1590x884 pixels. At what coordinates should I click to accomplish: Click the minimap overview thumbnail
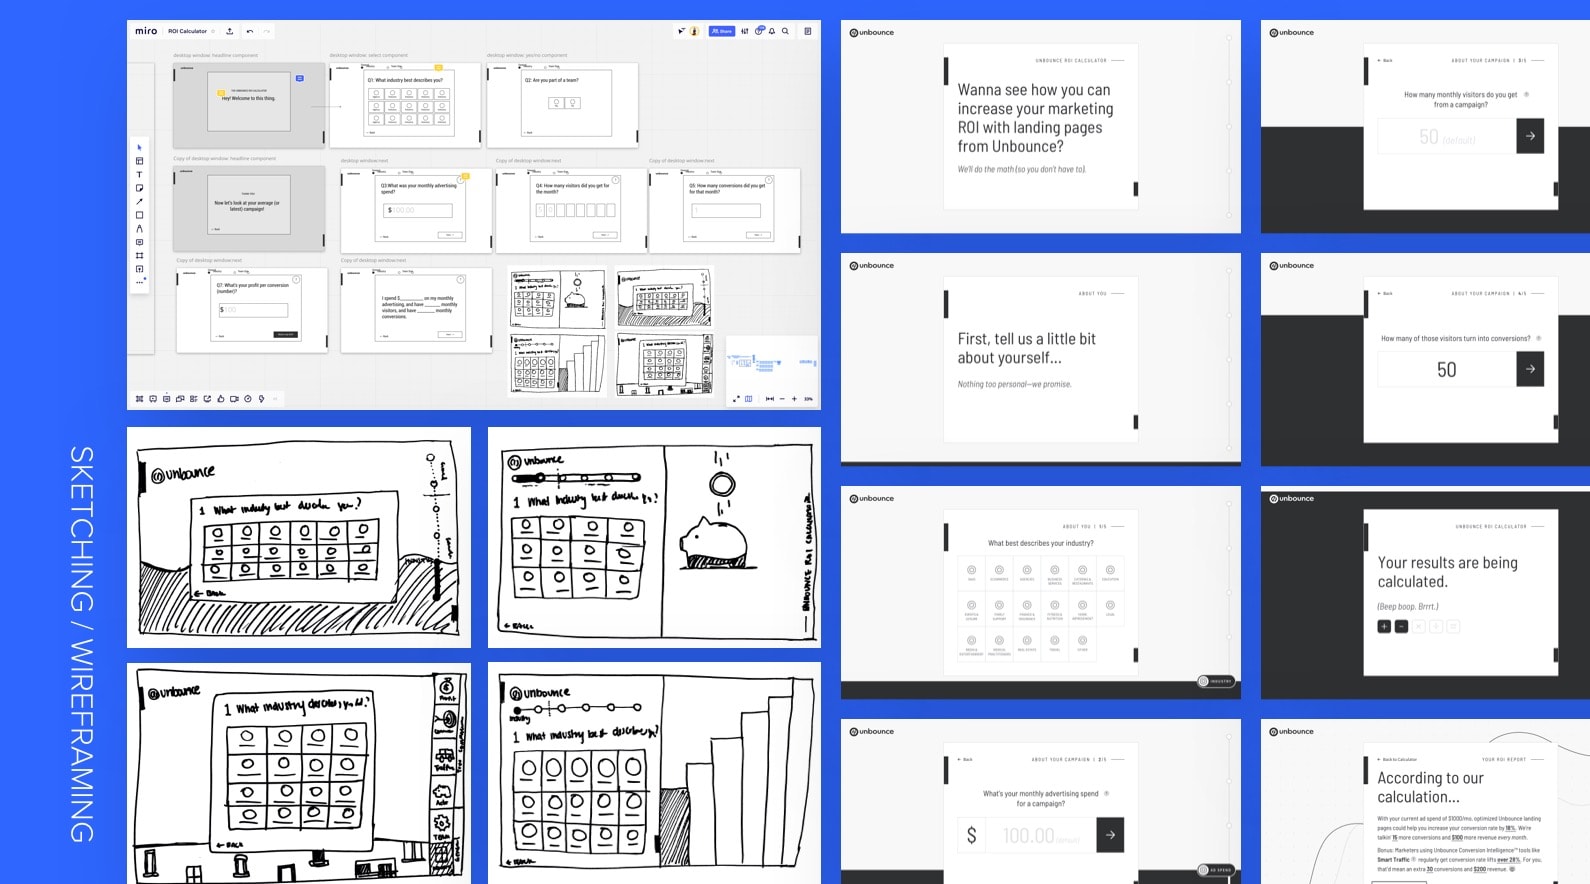(772, 363)
